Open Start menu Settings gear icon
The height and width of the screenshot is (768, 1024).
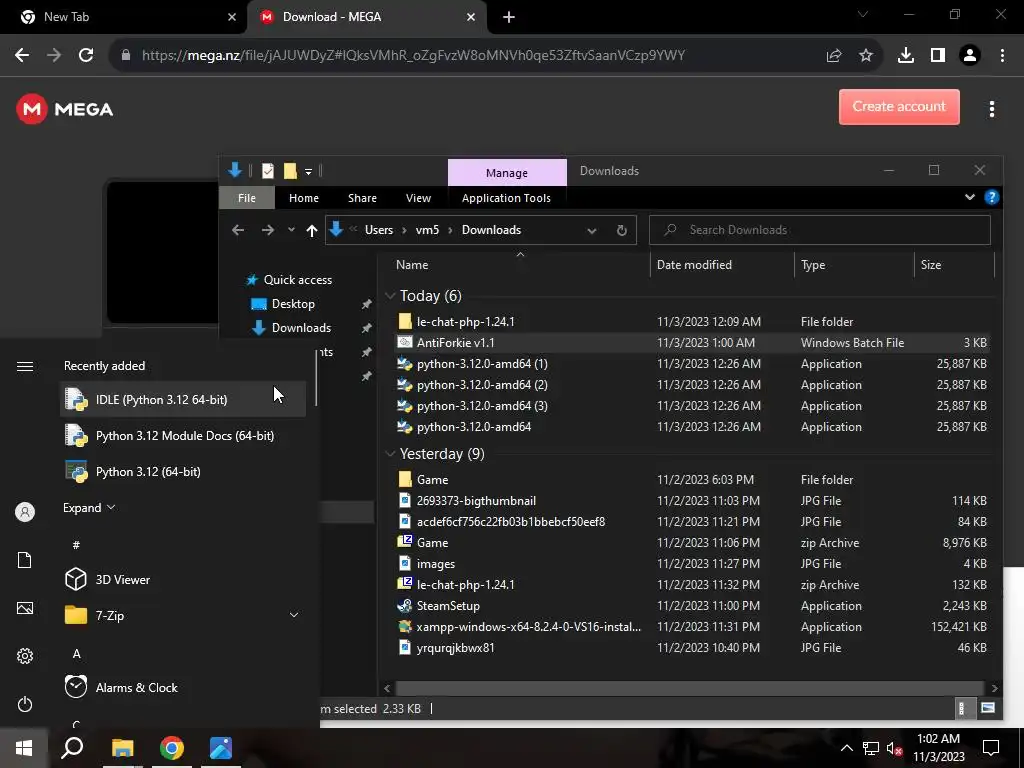(x=25, y=656)
